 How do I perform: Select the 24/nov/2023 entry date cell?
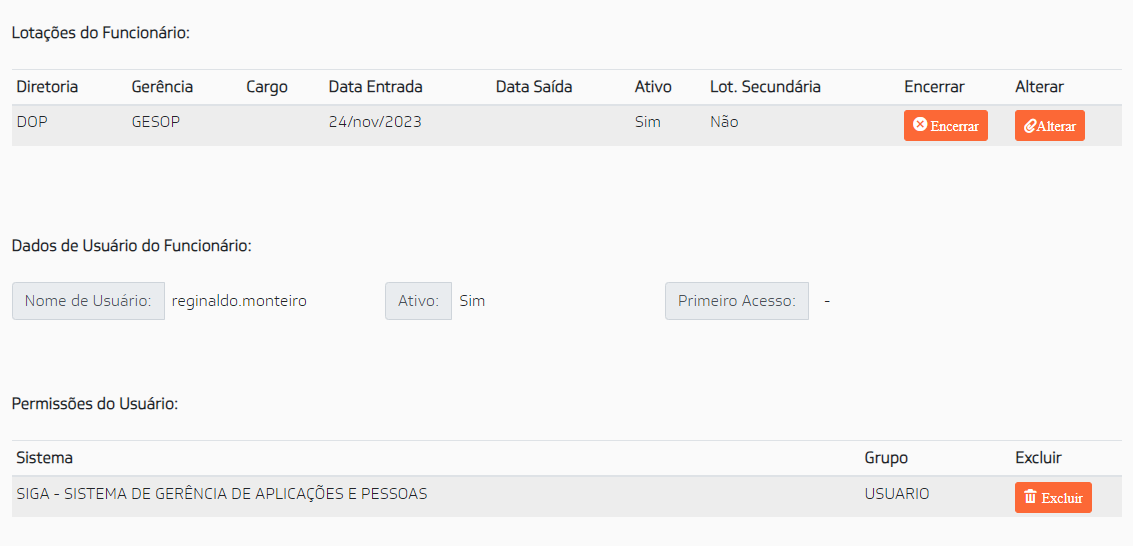(375, 122)
